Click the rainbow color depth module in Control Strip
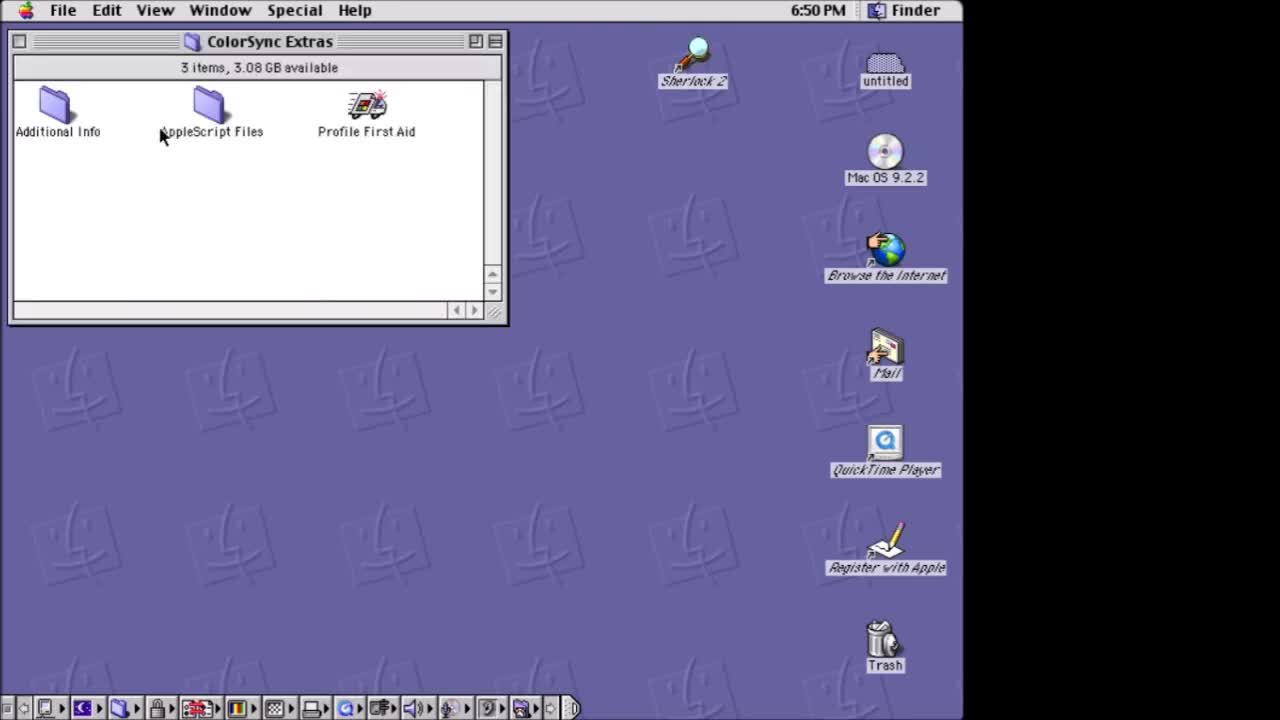 click(x=237, y=708)
